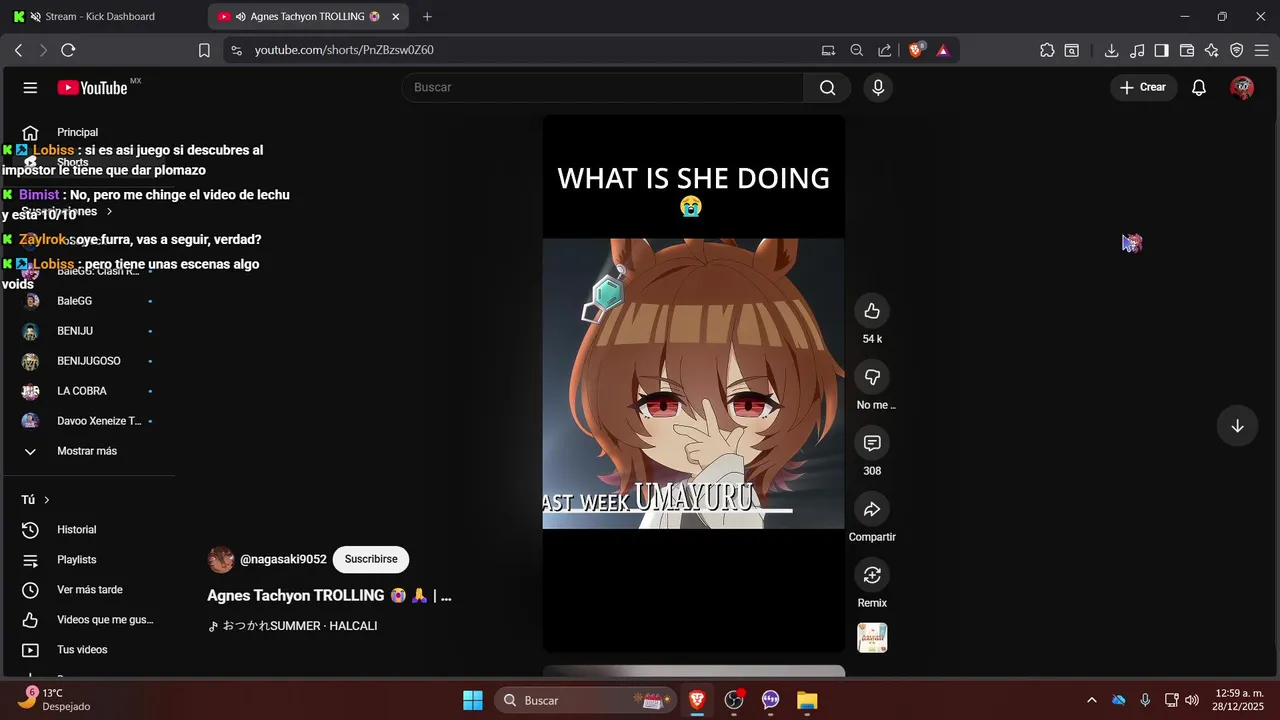Click the magnifier search button on YouTube
This screenshot has height=720, width=1280.
pos(827,88)
